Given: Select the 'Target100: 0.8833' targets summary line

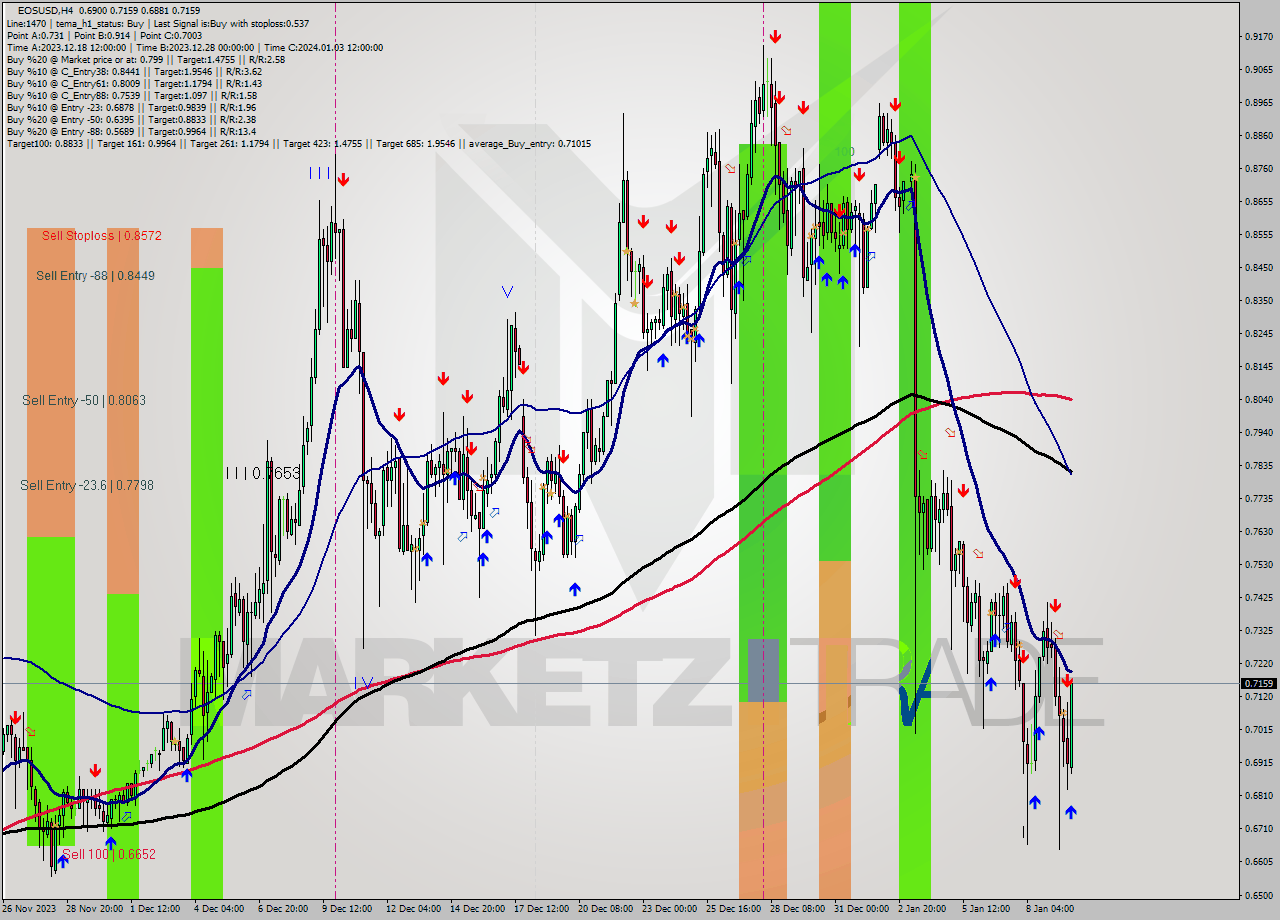Looking at the screenshot, I should [x=298, y=143].
